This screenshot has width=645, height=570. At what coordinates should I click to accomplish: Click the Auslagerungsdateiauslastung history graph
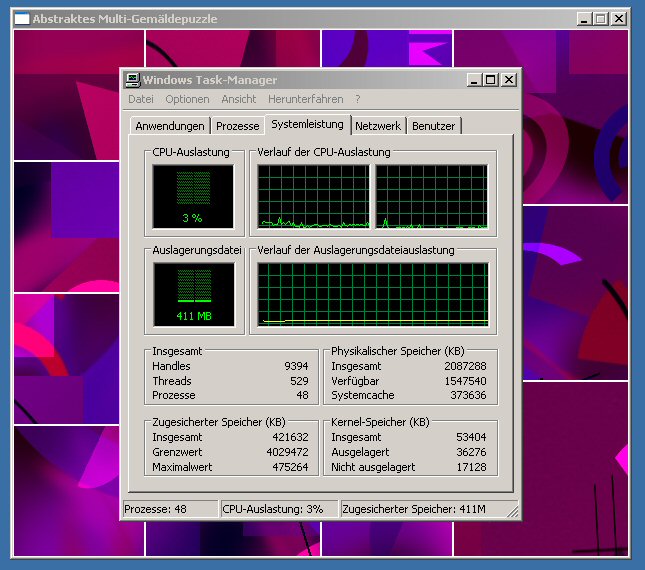coord(373,294)
